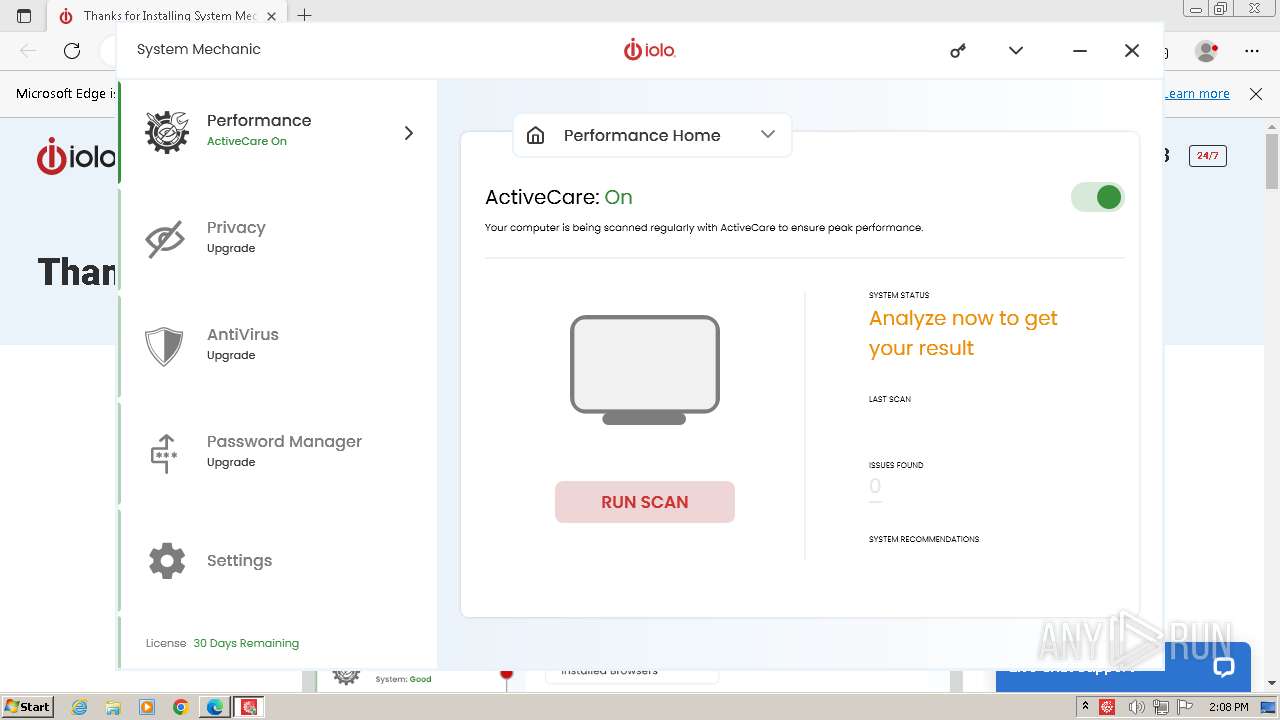Viewport: 1280px width, 720px height.
Task: Click the AntiVirus shield icon
Action: point(164,346)
